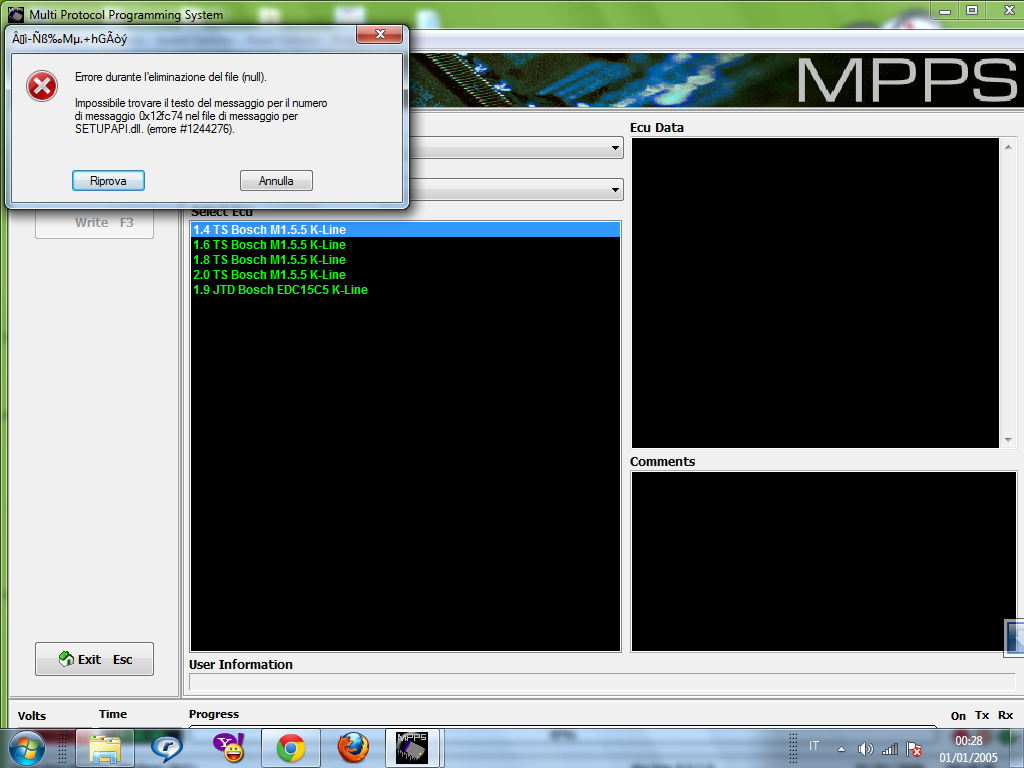Click the Progress bar
Viewport: 1024px width, 768px height.
[x=563, y=726]
